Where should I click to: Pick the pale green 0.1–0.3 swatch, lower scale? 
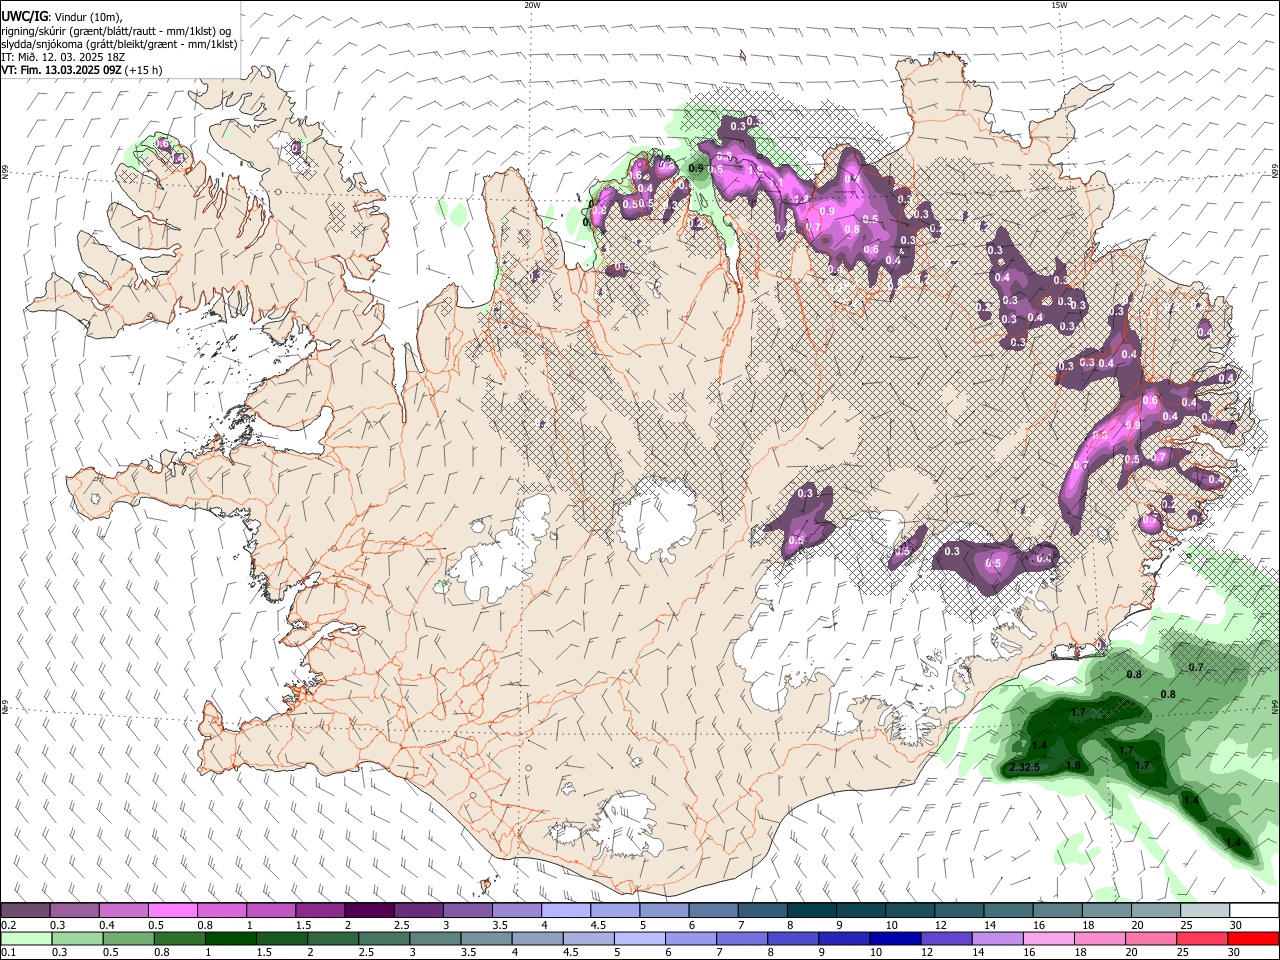(25, 938)
